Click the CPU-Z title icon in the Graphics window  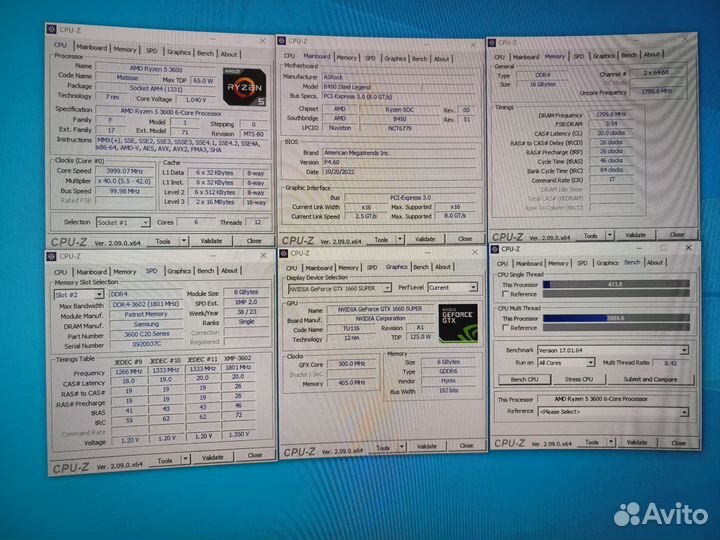pos(284,253)
